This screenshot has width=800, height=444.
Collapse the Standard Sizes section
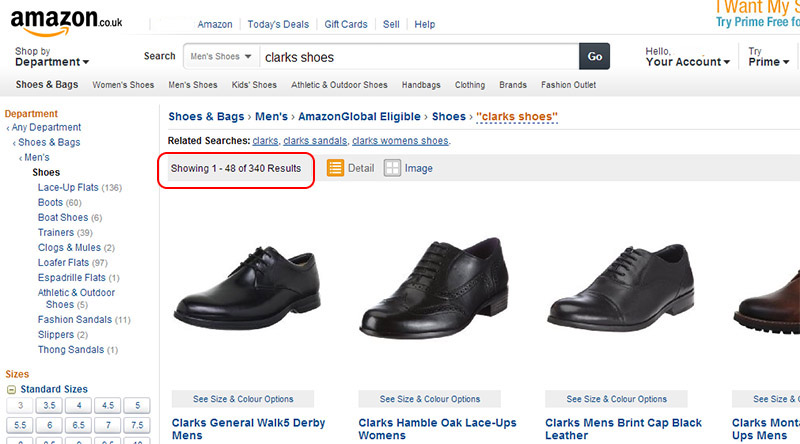pyautogui.click(x=11, y=389)
